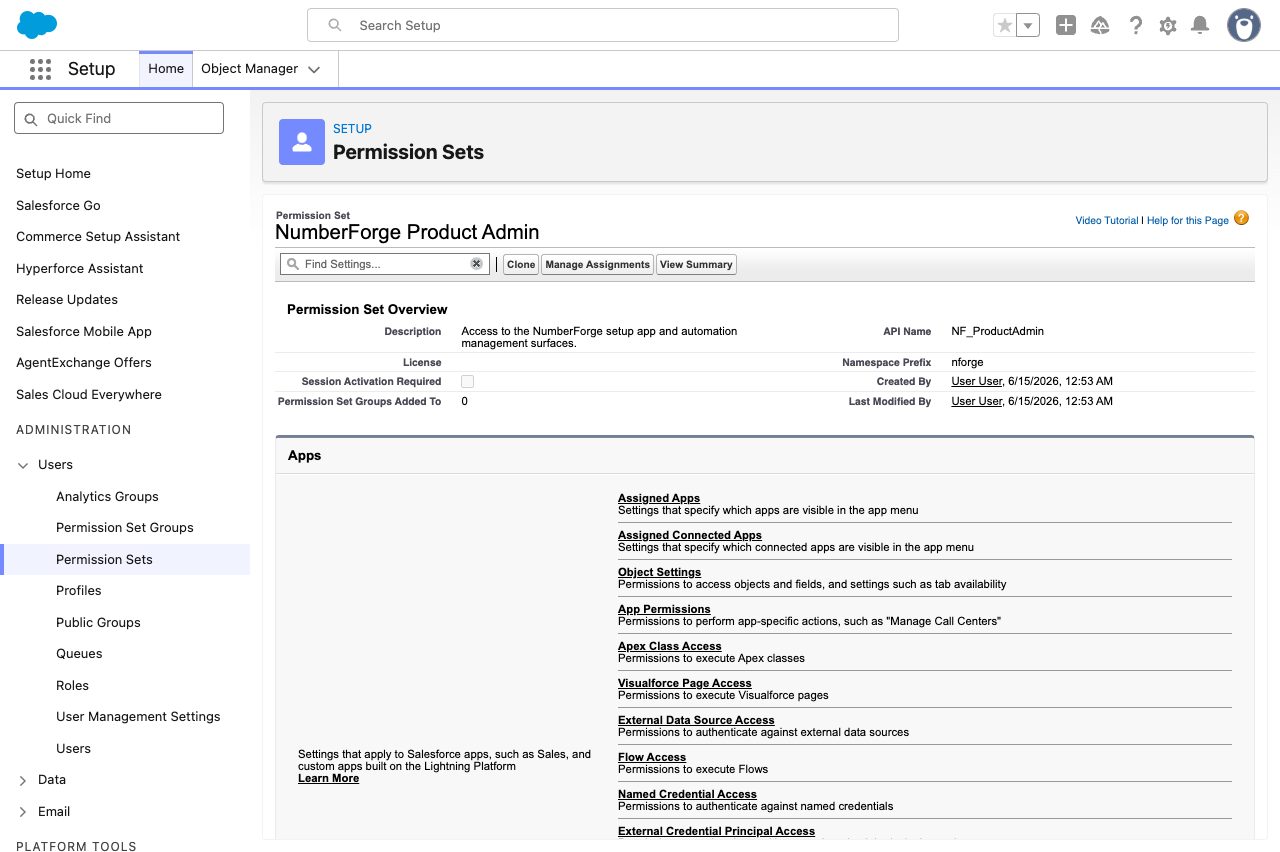Open the Setup gear menu
The width and height of the screenshot is (1280, 852).
pyautogui.click(x=1168, y=26)
